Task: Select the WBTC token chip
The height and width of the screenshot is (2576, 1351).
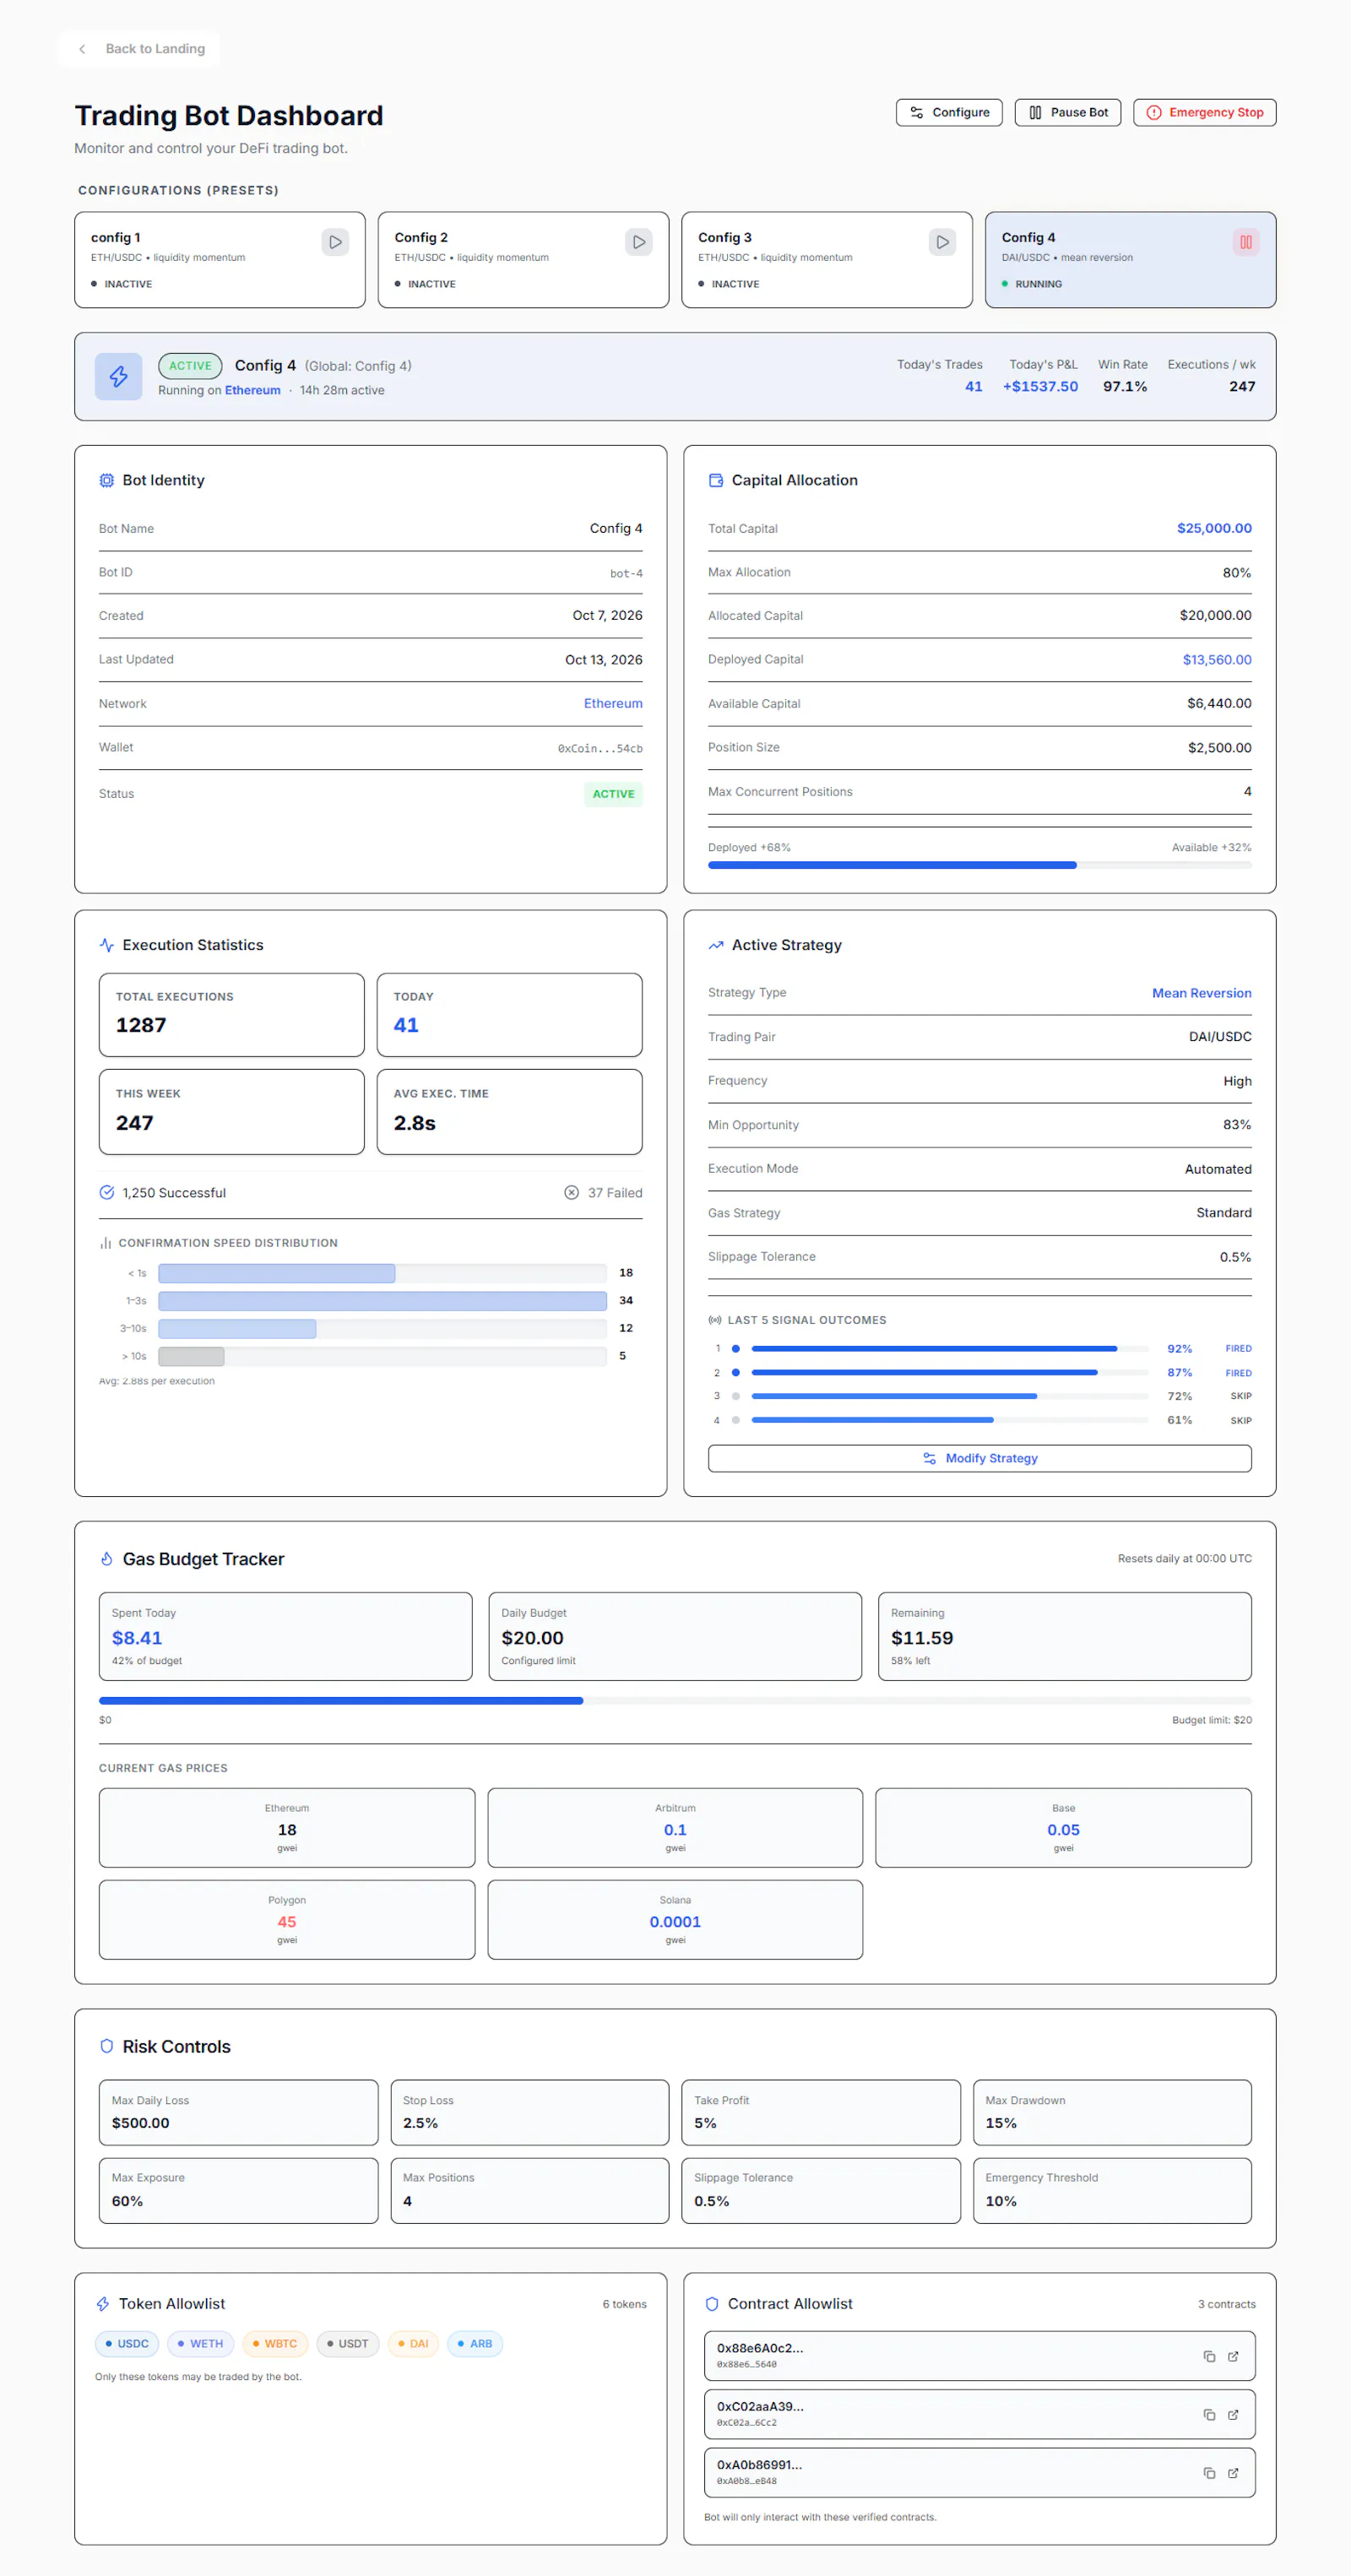Action: (x=274, y=2343)
